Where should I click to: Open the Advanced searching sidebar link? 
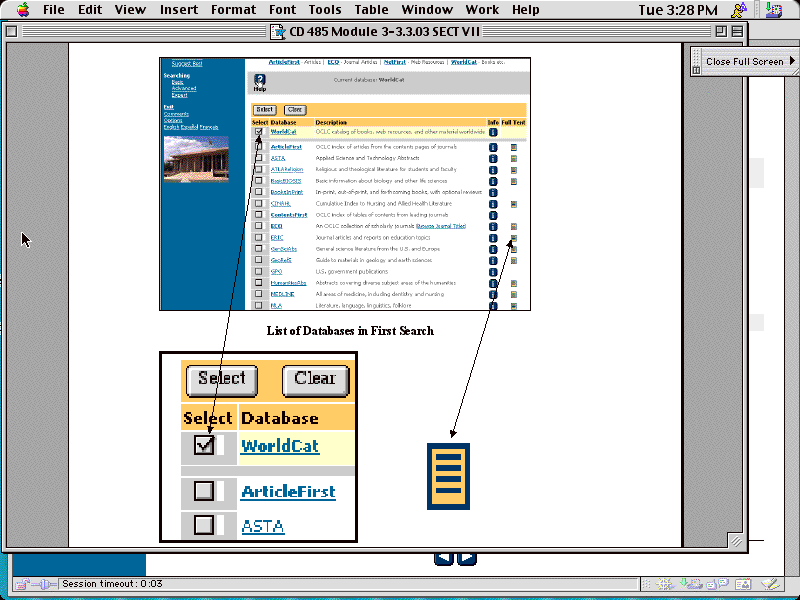(x=184, y=88)
